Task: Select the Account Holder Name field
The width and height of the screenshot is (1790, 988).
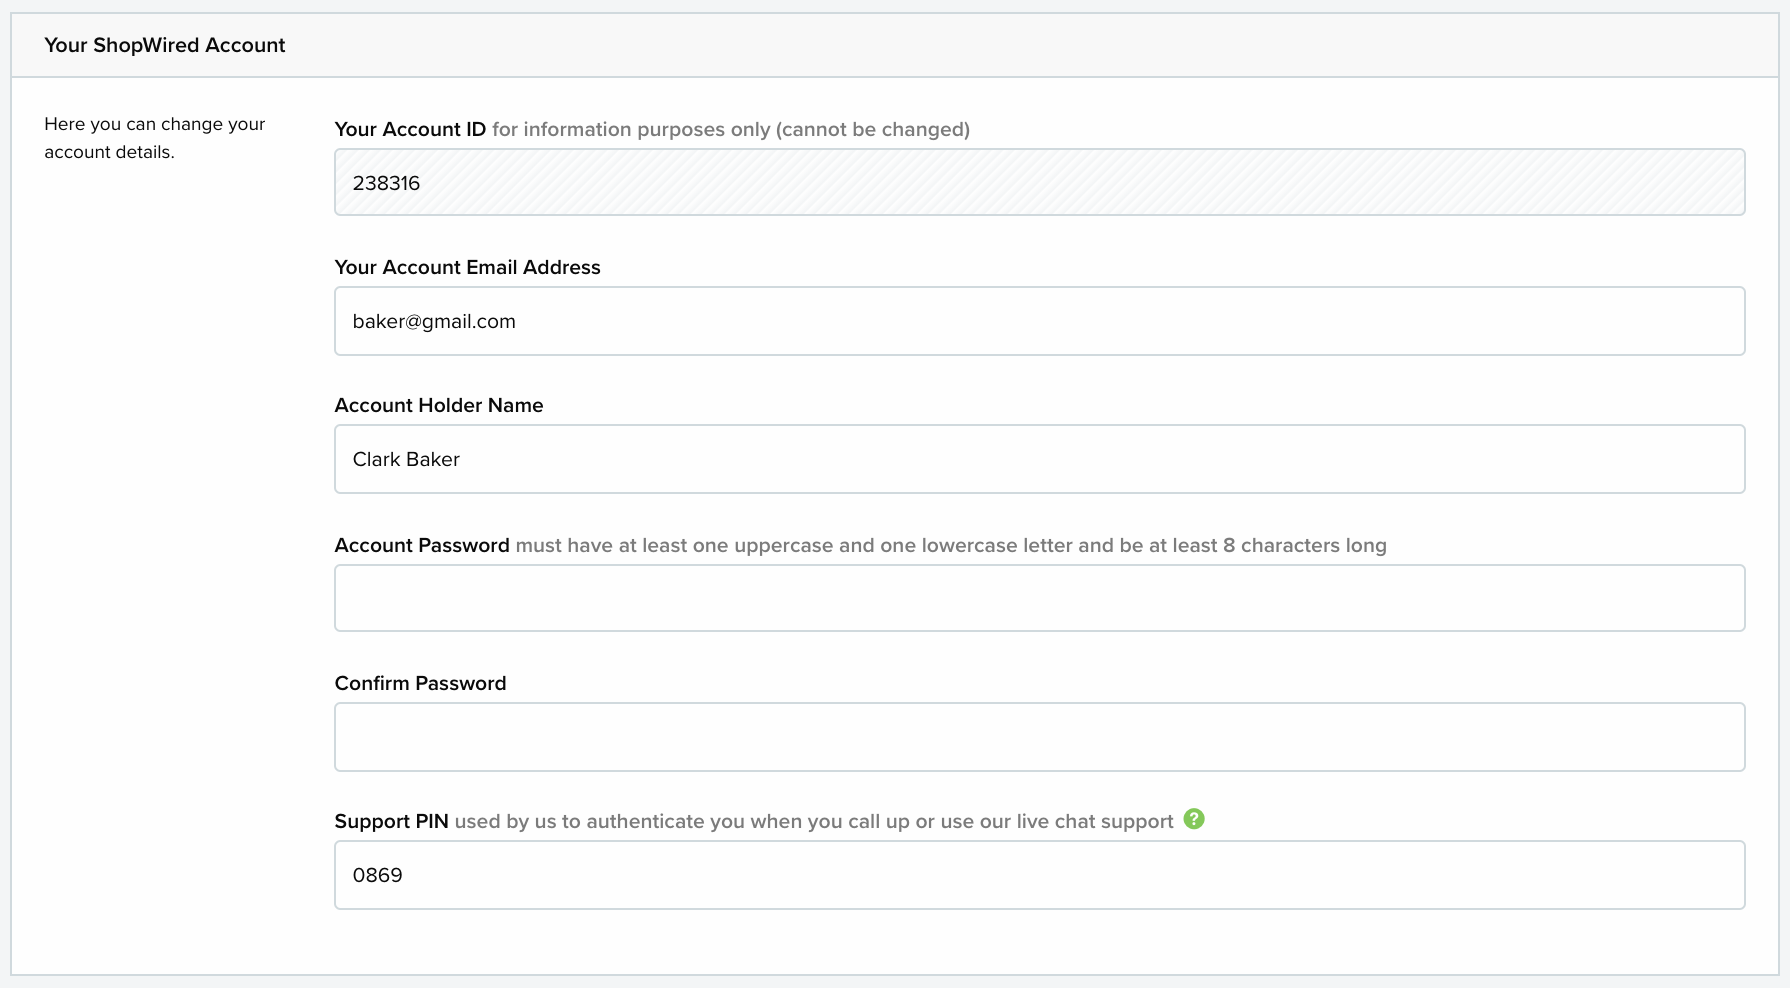Action: (x=1040, y=459)
